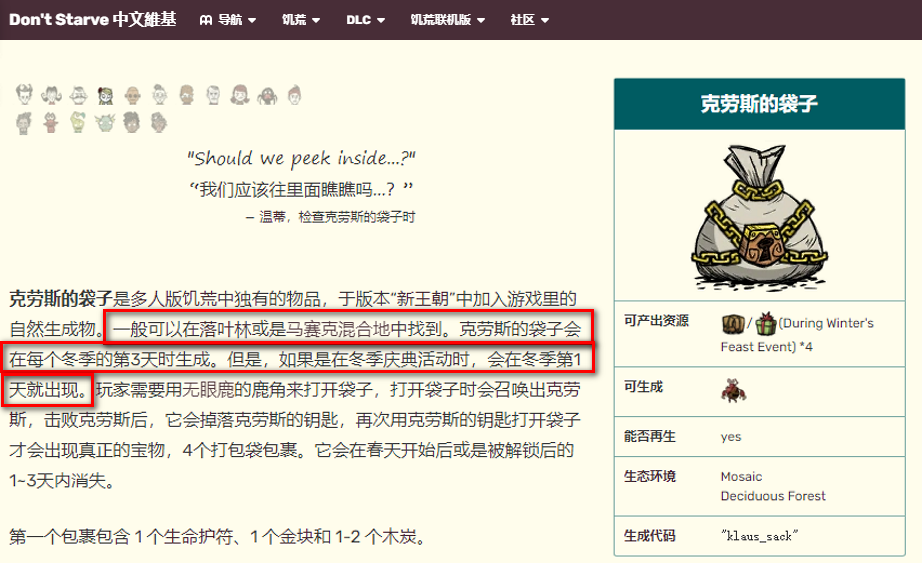Screen dimensions: 922x563
Task: Click the Deciduous Forest biome link
Action: pos(773,496)
